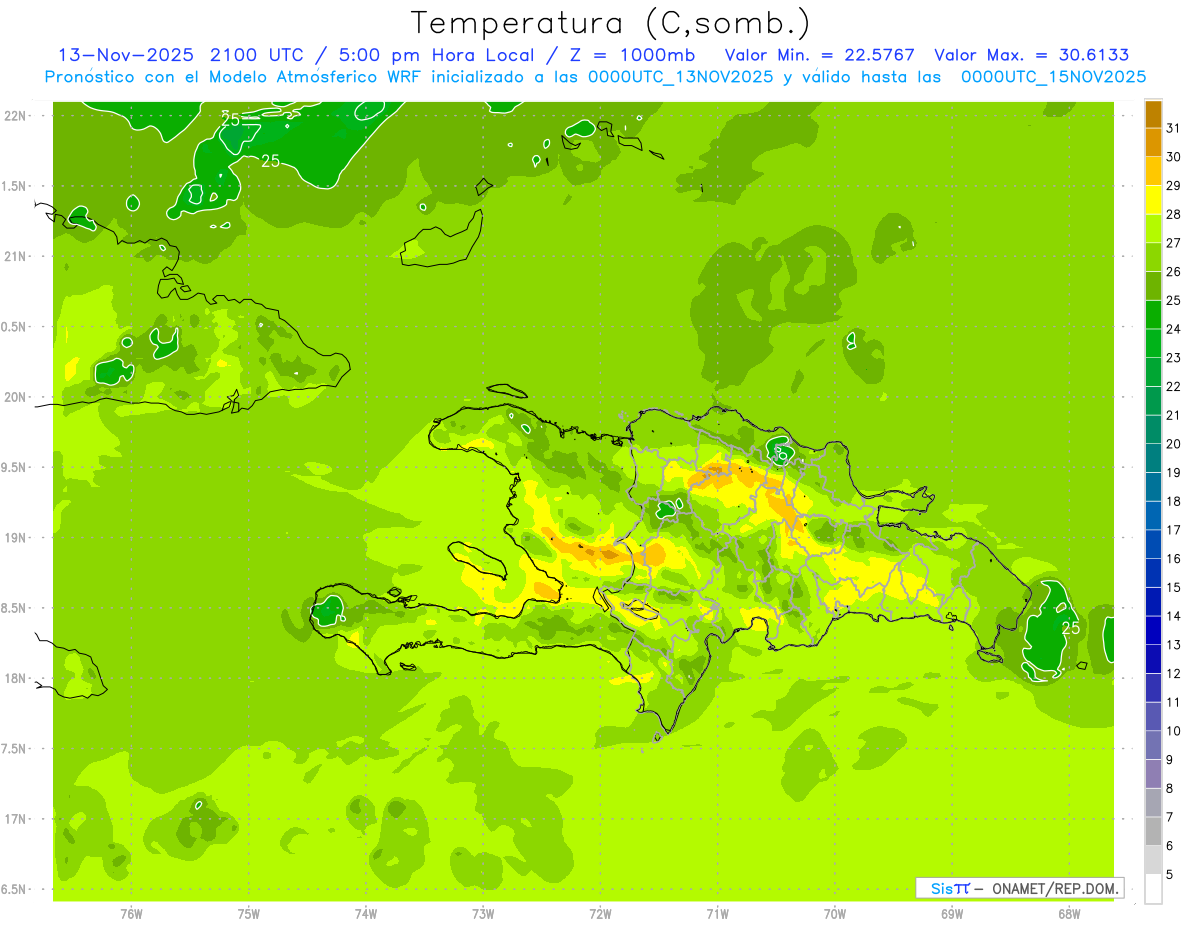The height and width of the screenshot is (927, 1200).
Task: Click the 73W longitude axis label
Action: coord(483,914)
